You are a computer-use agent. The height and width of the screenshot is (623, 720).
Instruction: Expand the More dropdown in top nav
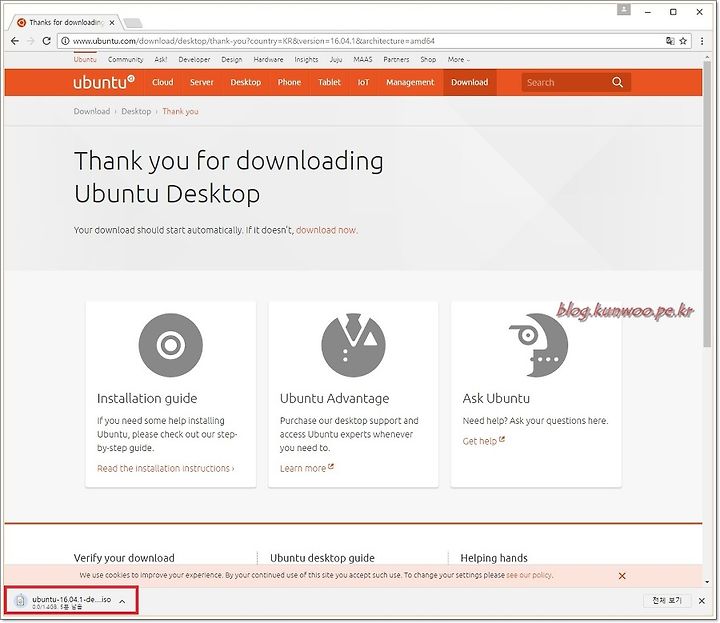coord(458,59)
